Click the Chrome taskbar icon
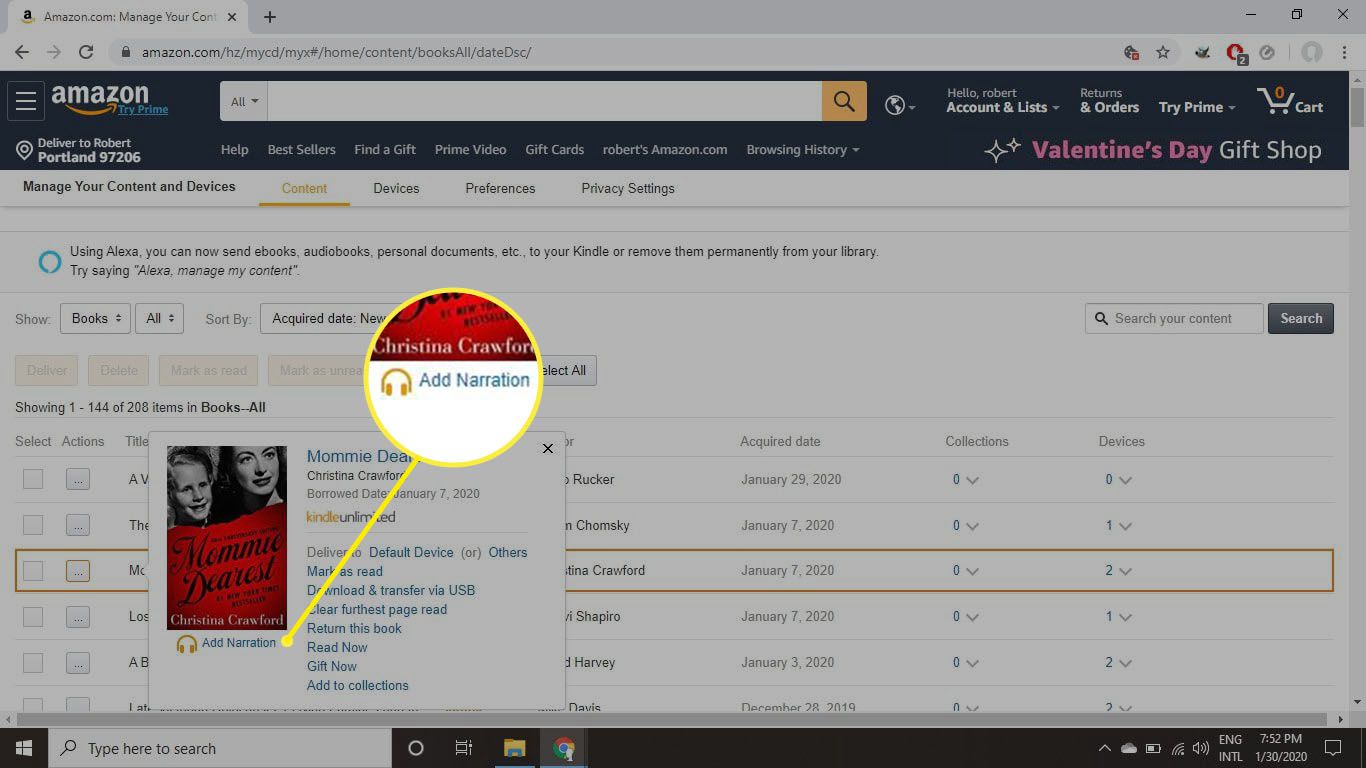 (564, 748)
